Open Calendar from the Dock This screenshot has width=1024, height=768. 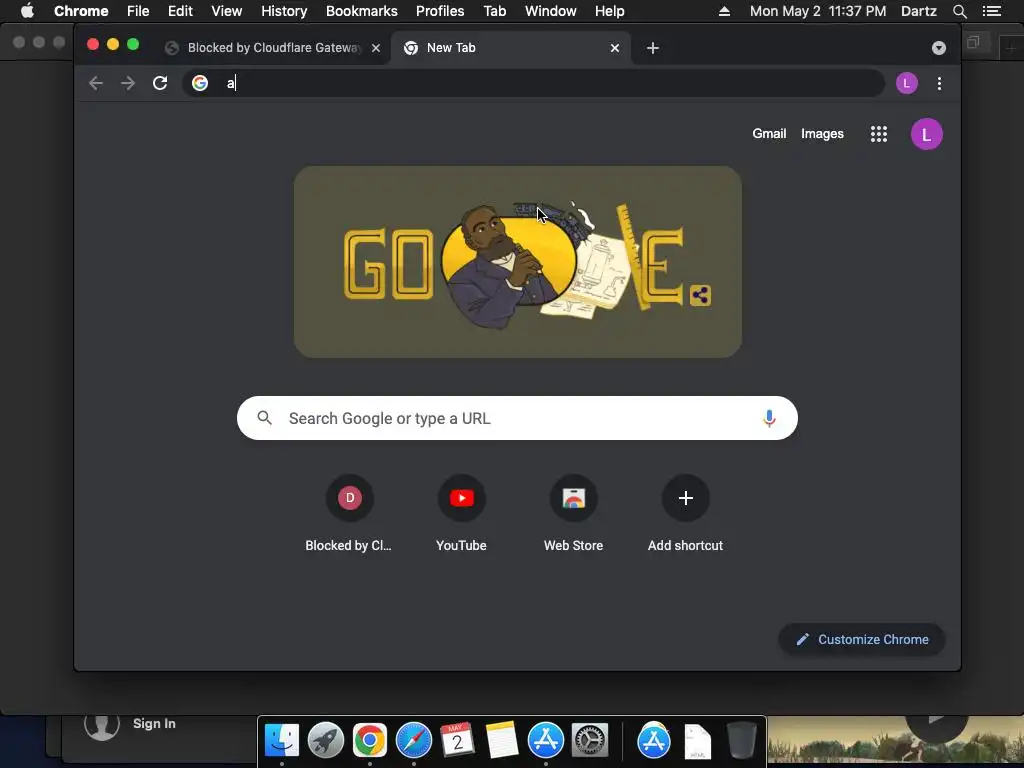457,741
